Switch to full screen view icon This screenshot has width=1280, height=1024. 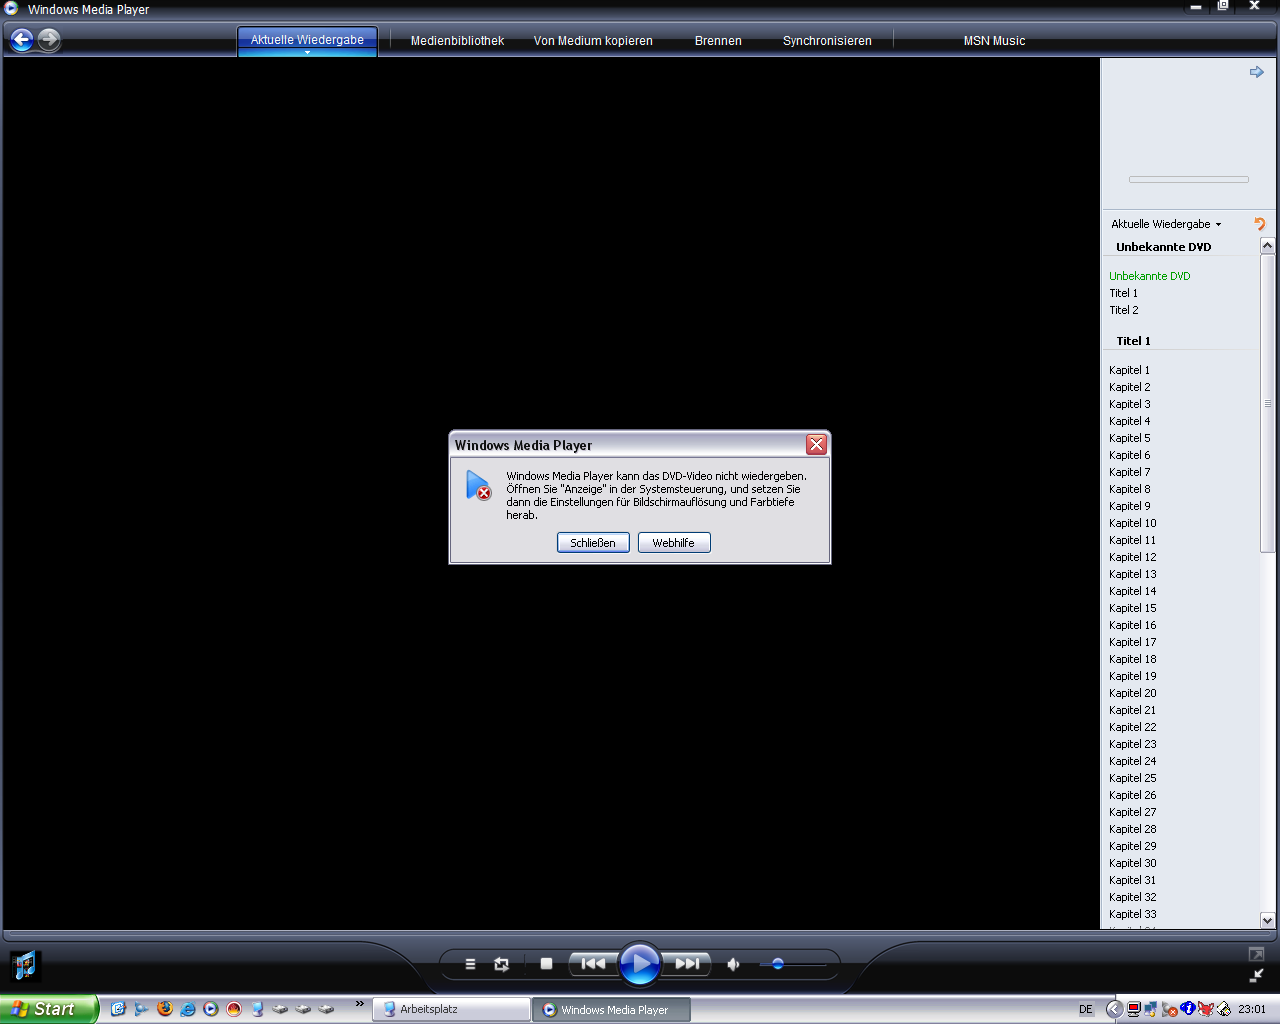pyautogui.click(x=1257, y=954)
